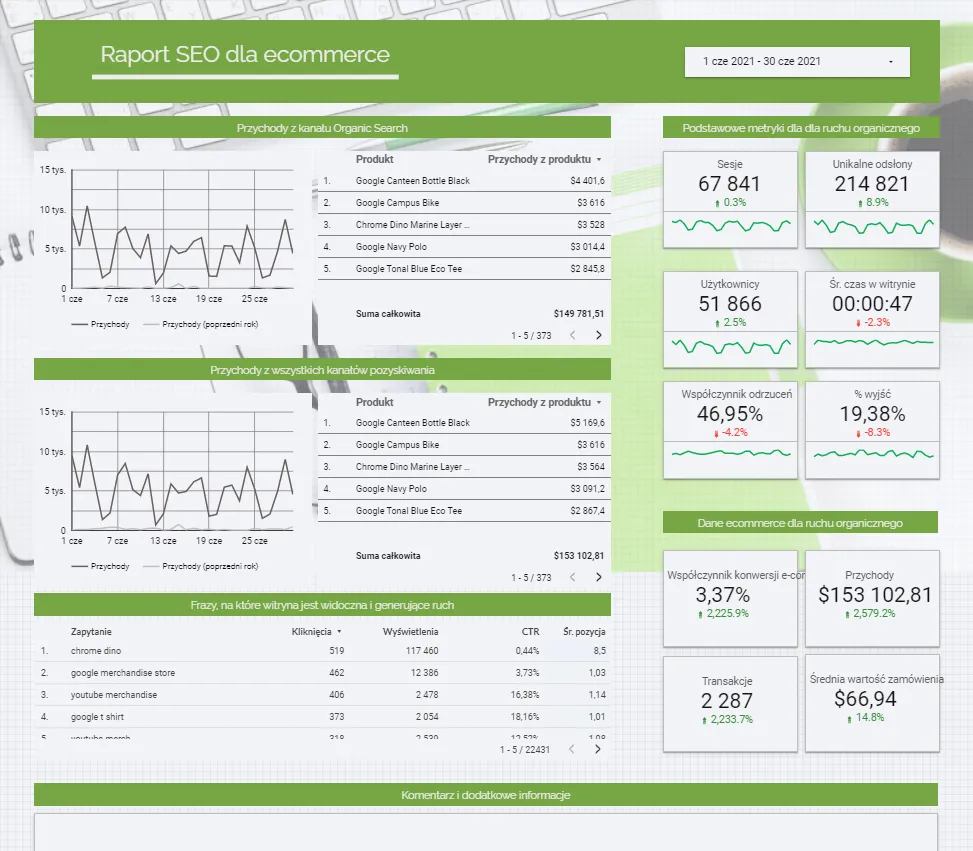This screenshot has height=851, width=973.
Task: Click the Unikalne odsłony sparkline chart
Action: tap(872, 227)
